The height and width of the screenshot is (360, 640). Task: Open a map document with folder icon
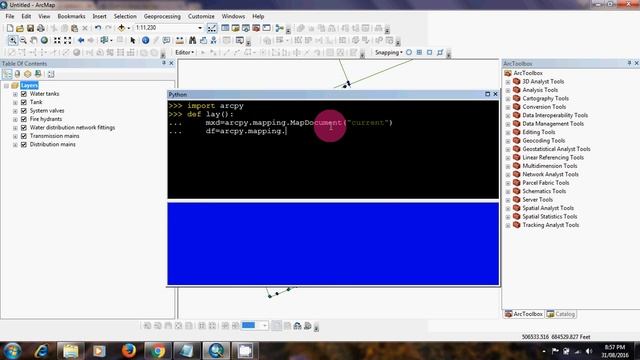tap(20, 28)
